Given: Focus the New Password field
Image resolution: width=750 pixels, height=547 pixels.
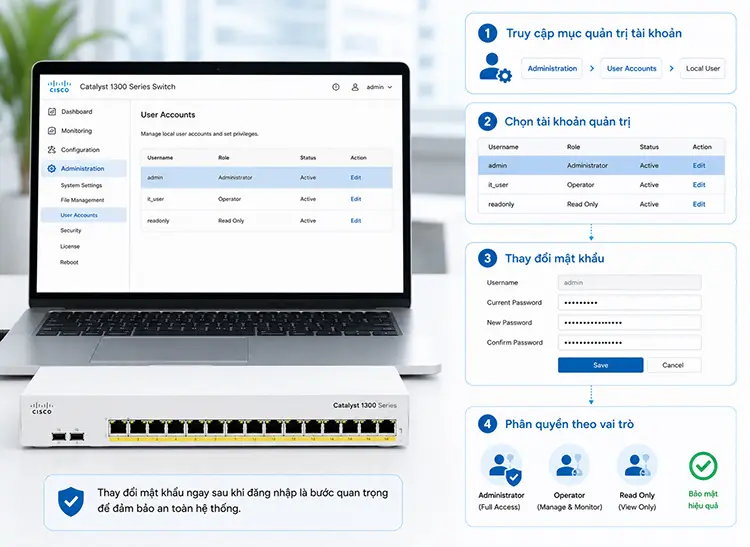Looking at the screenshot, I should 629,322.
